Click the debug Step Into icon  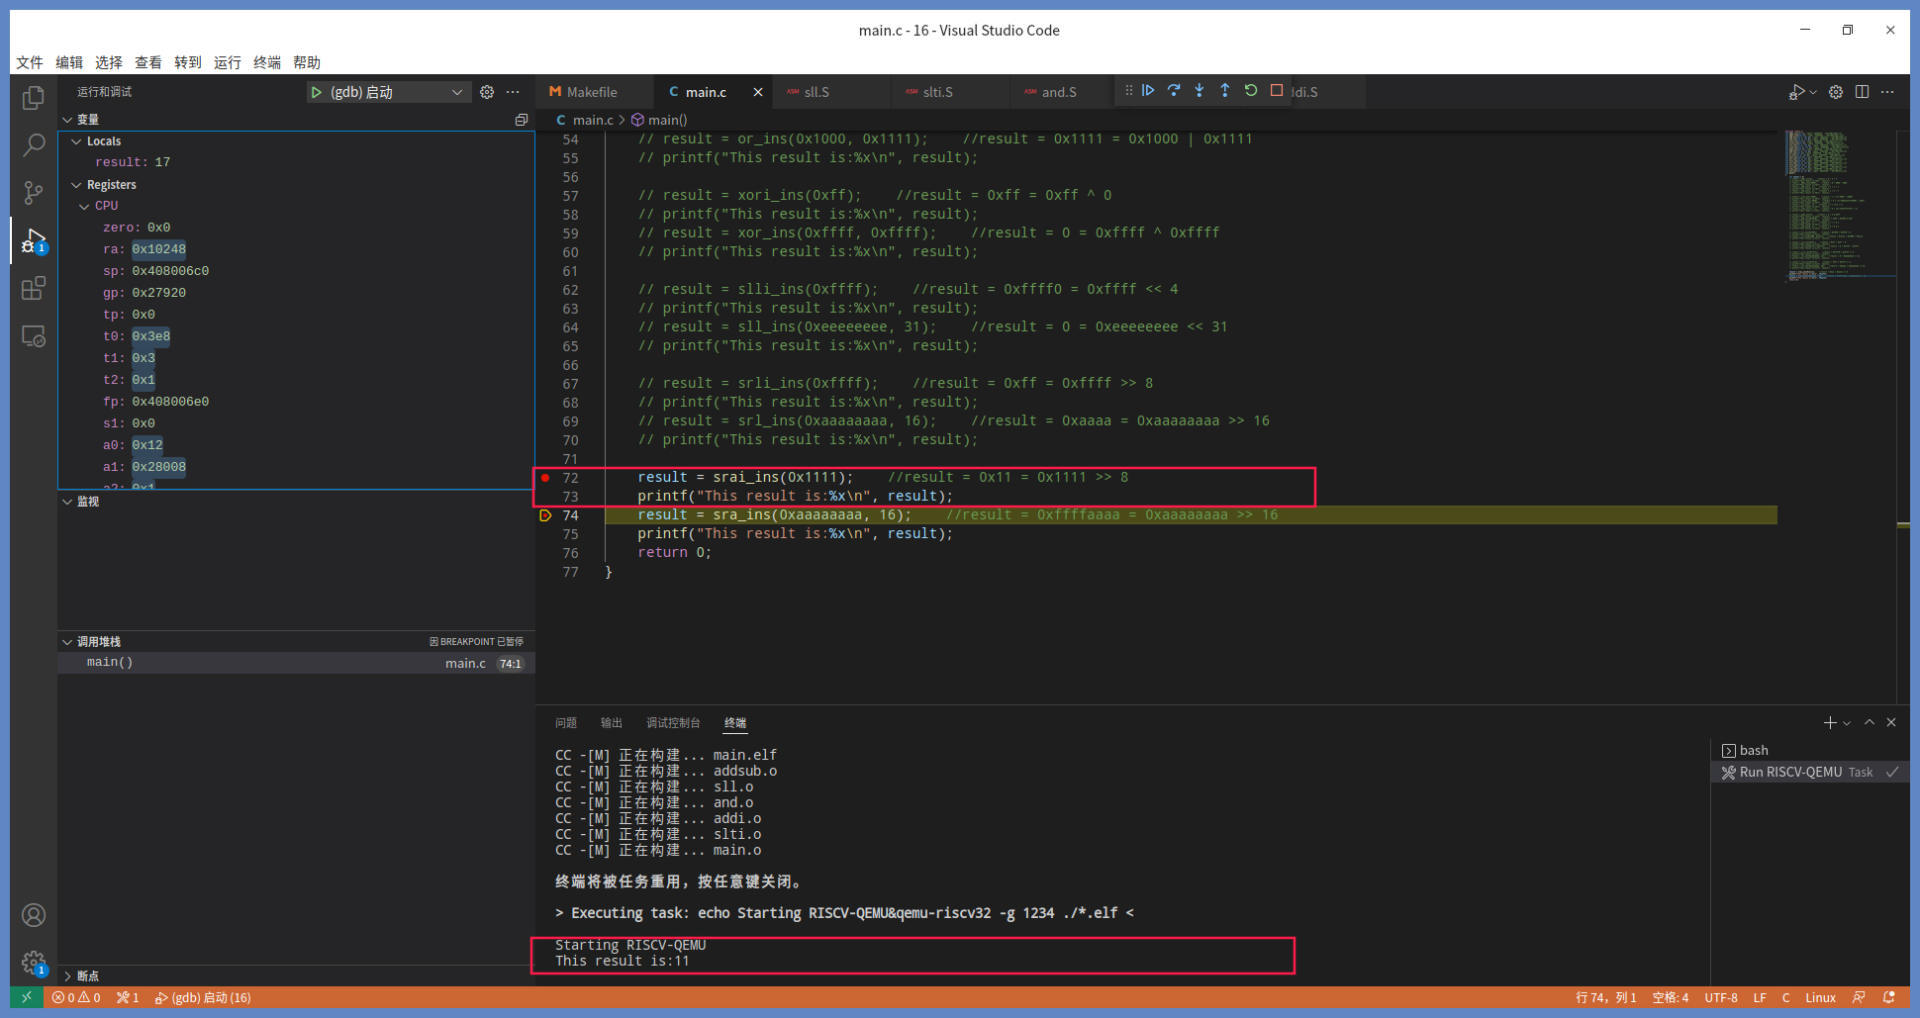coord(1199,91)
